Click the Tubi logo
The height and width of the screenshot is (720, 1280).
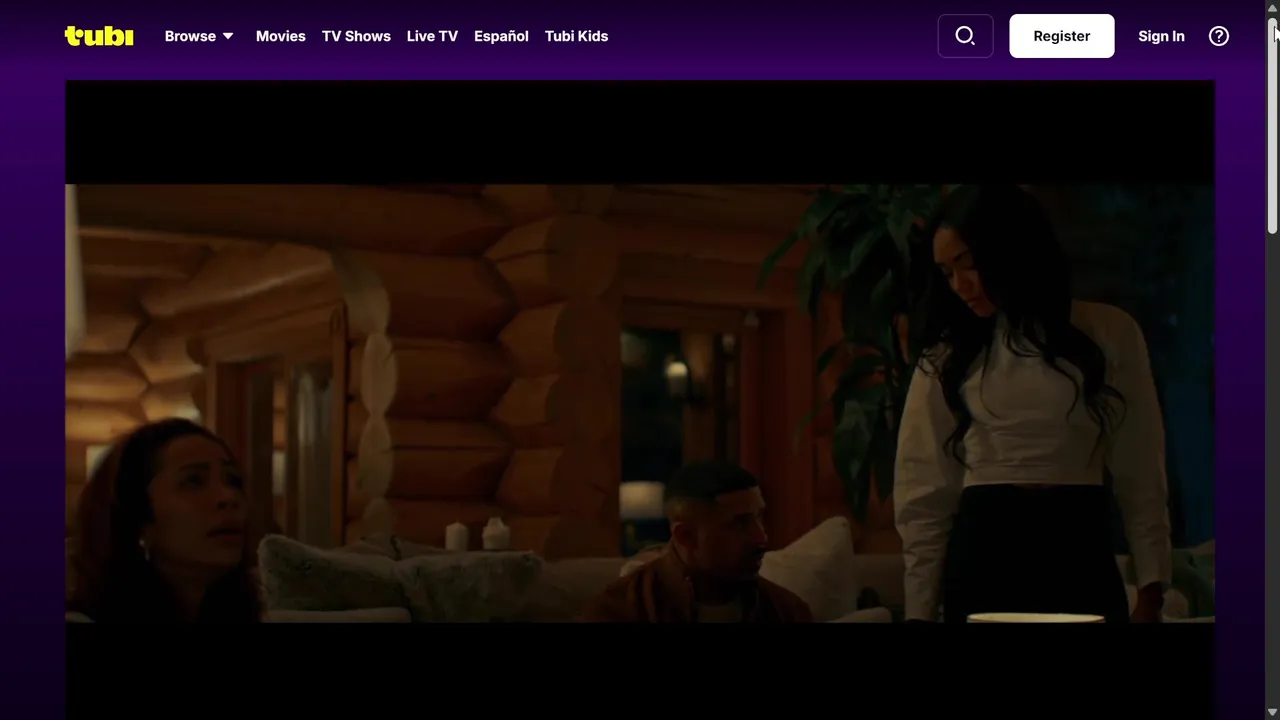click(99, 36)
